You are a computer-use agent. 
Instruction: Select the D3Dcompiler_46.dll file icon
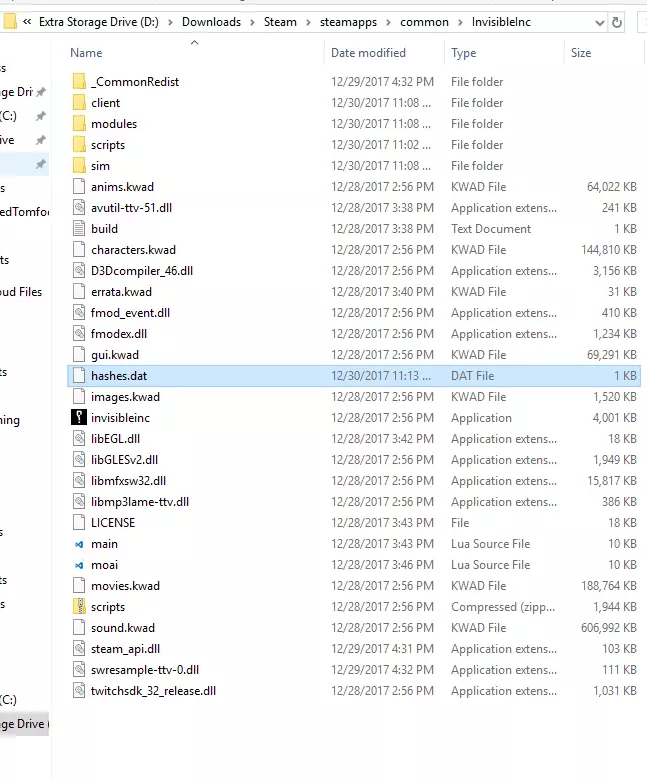coord(79,271)
